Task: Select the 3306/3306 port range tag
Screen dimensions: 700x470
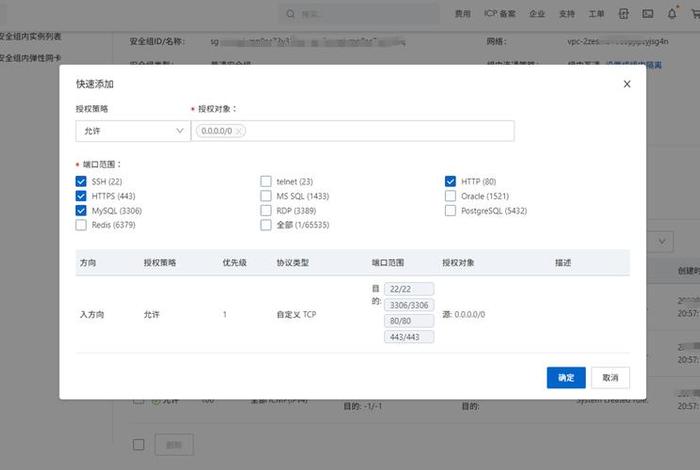Action: 409,305
